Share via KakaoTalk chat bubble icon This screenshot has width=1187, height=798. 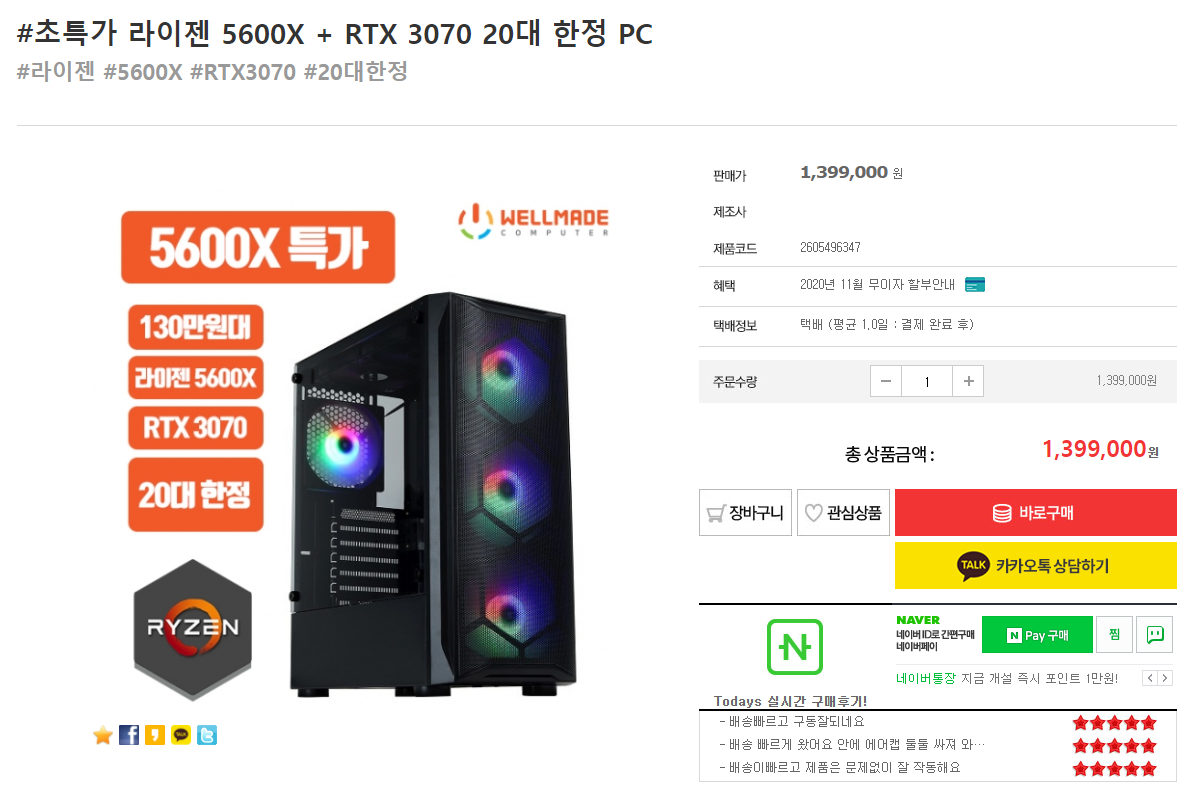181,735
